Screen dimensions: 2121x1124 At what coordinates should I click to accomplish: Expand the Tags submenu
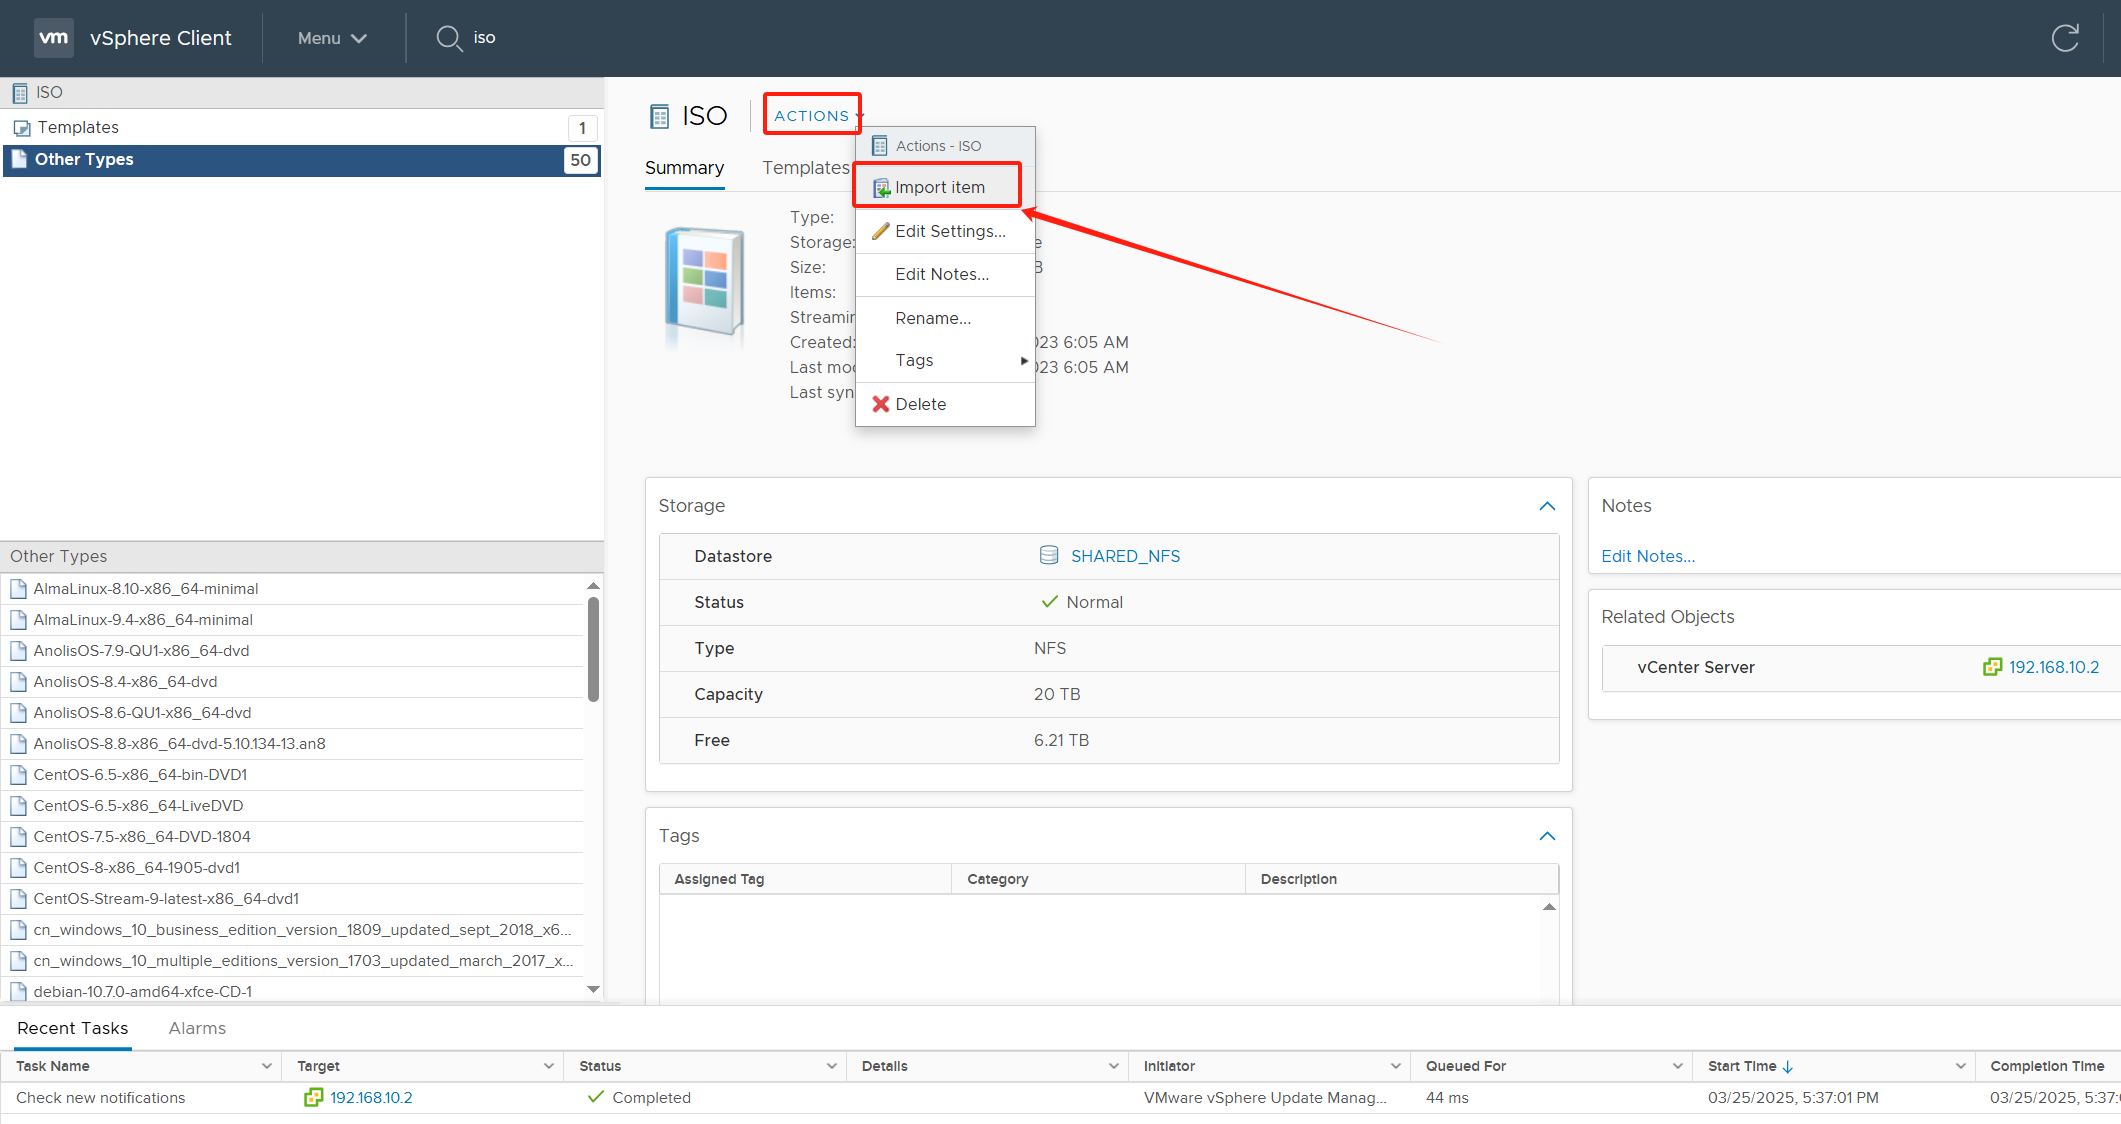click(945, 360)
